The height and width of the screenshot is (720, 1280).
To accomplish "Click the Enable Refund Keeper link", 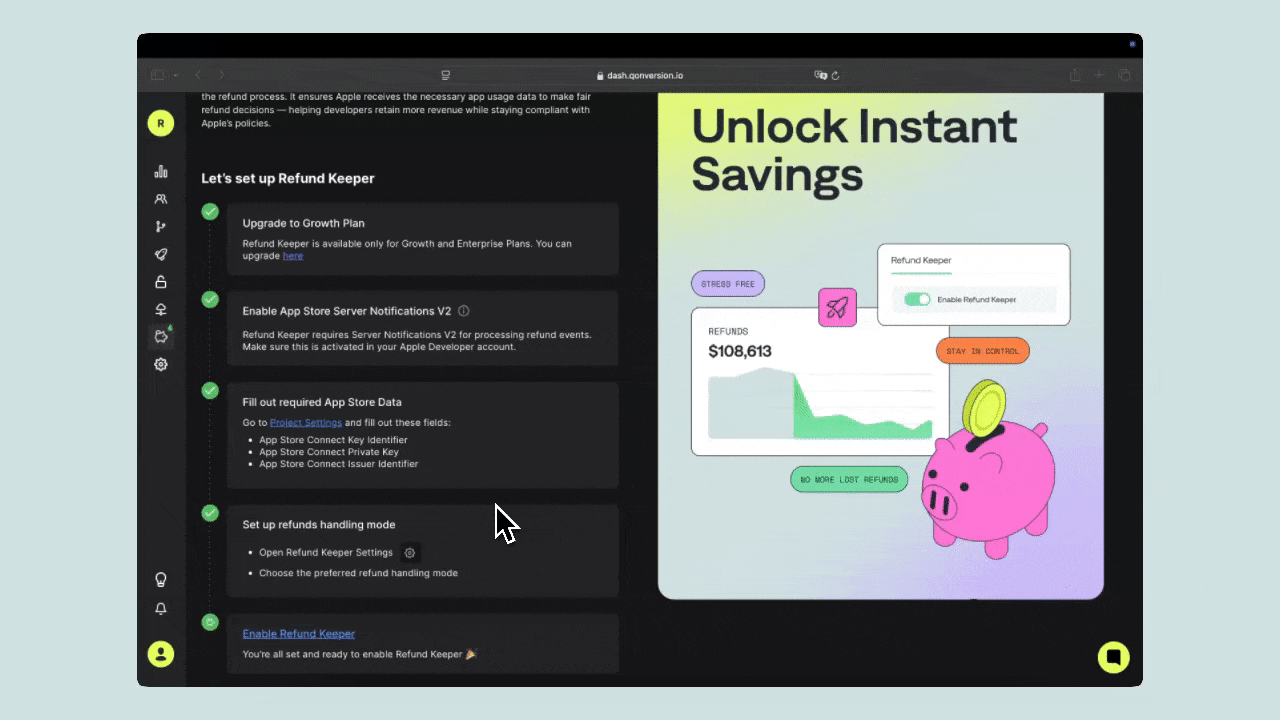I will pyautogui.click(x=298, y=634).
